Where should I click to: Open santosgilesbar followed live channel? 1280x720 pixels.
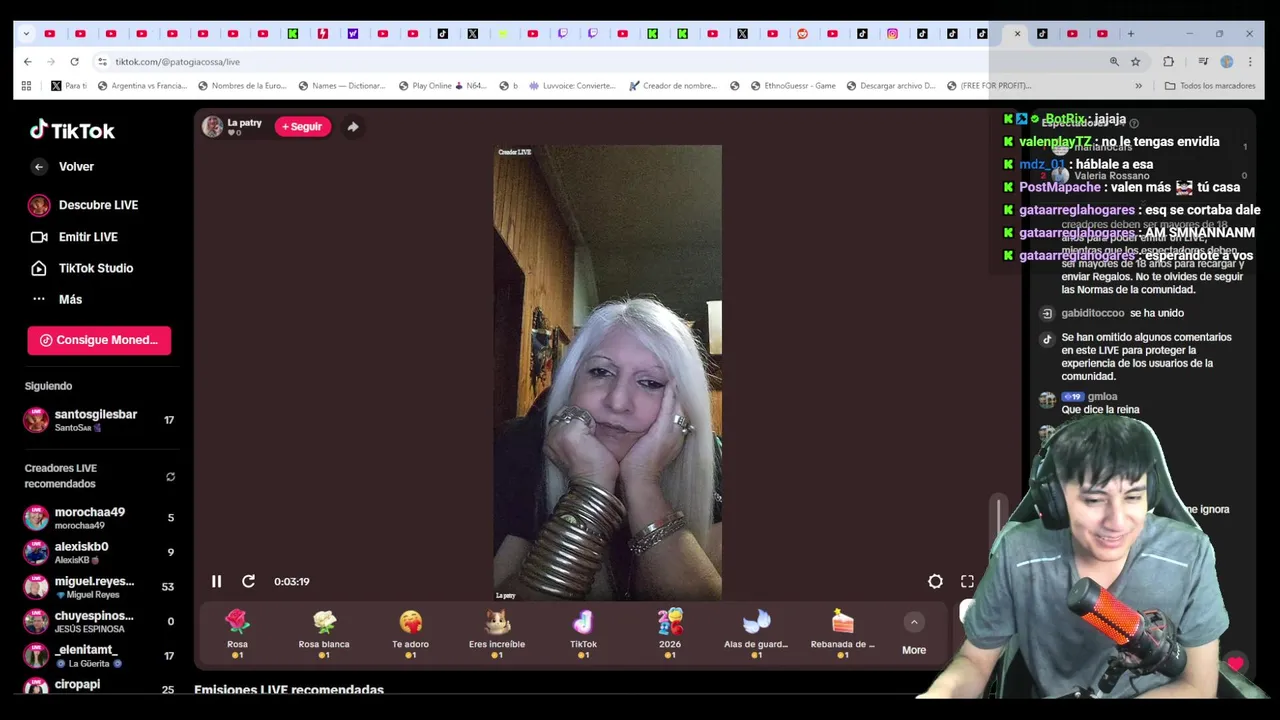98,420
